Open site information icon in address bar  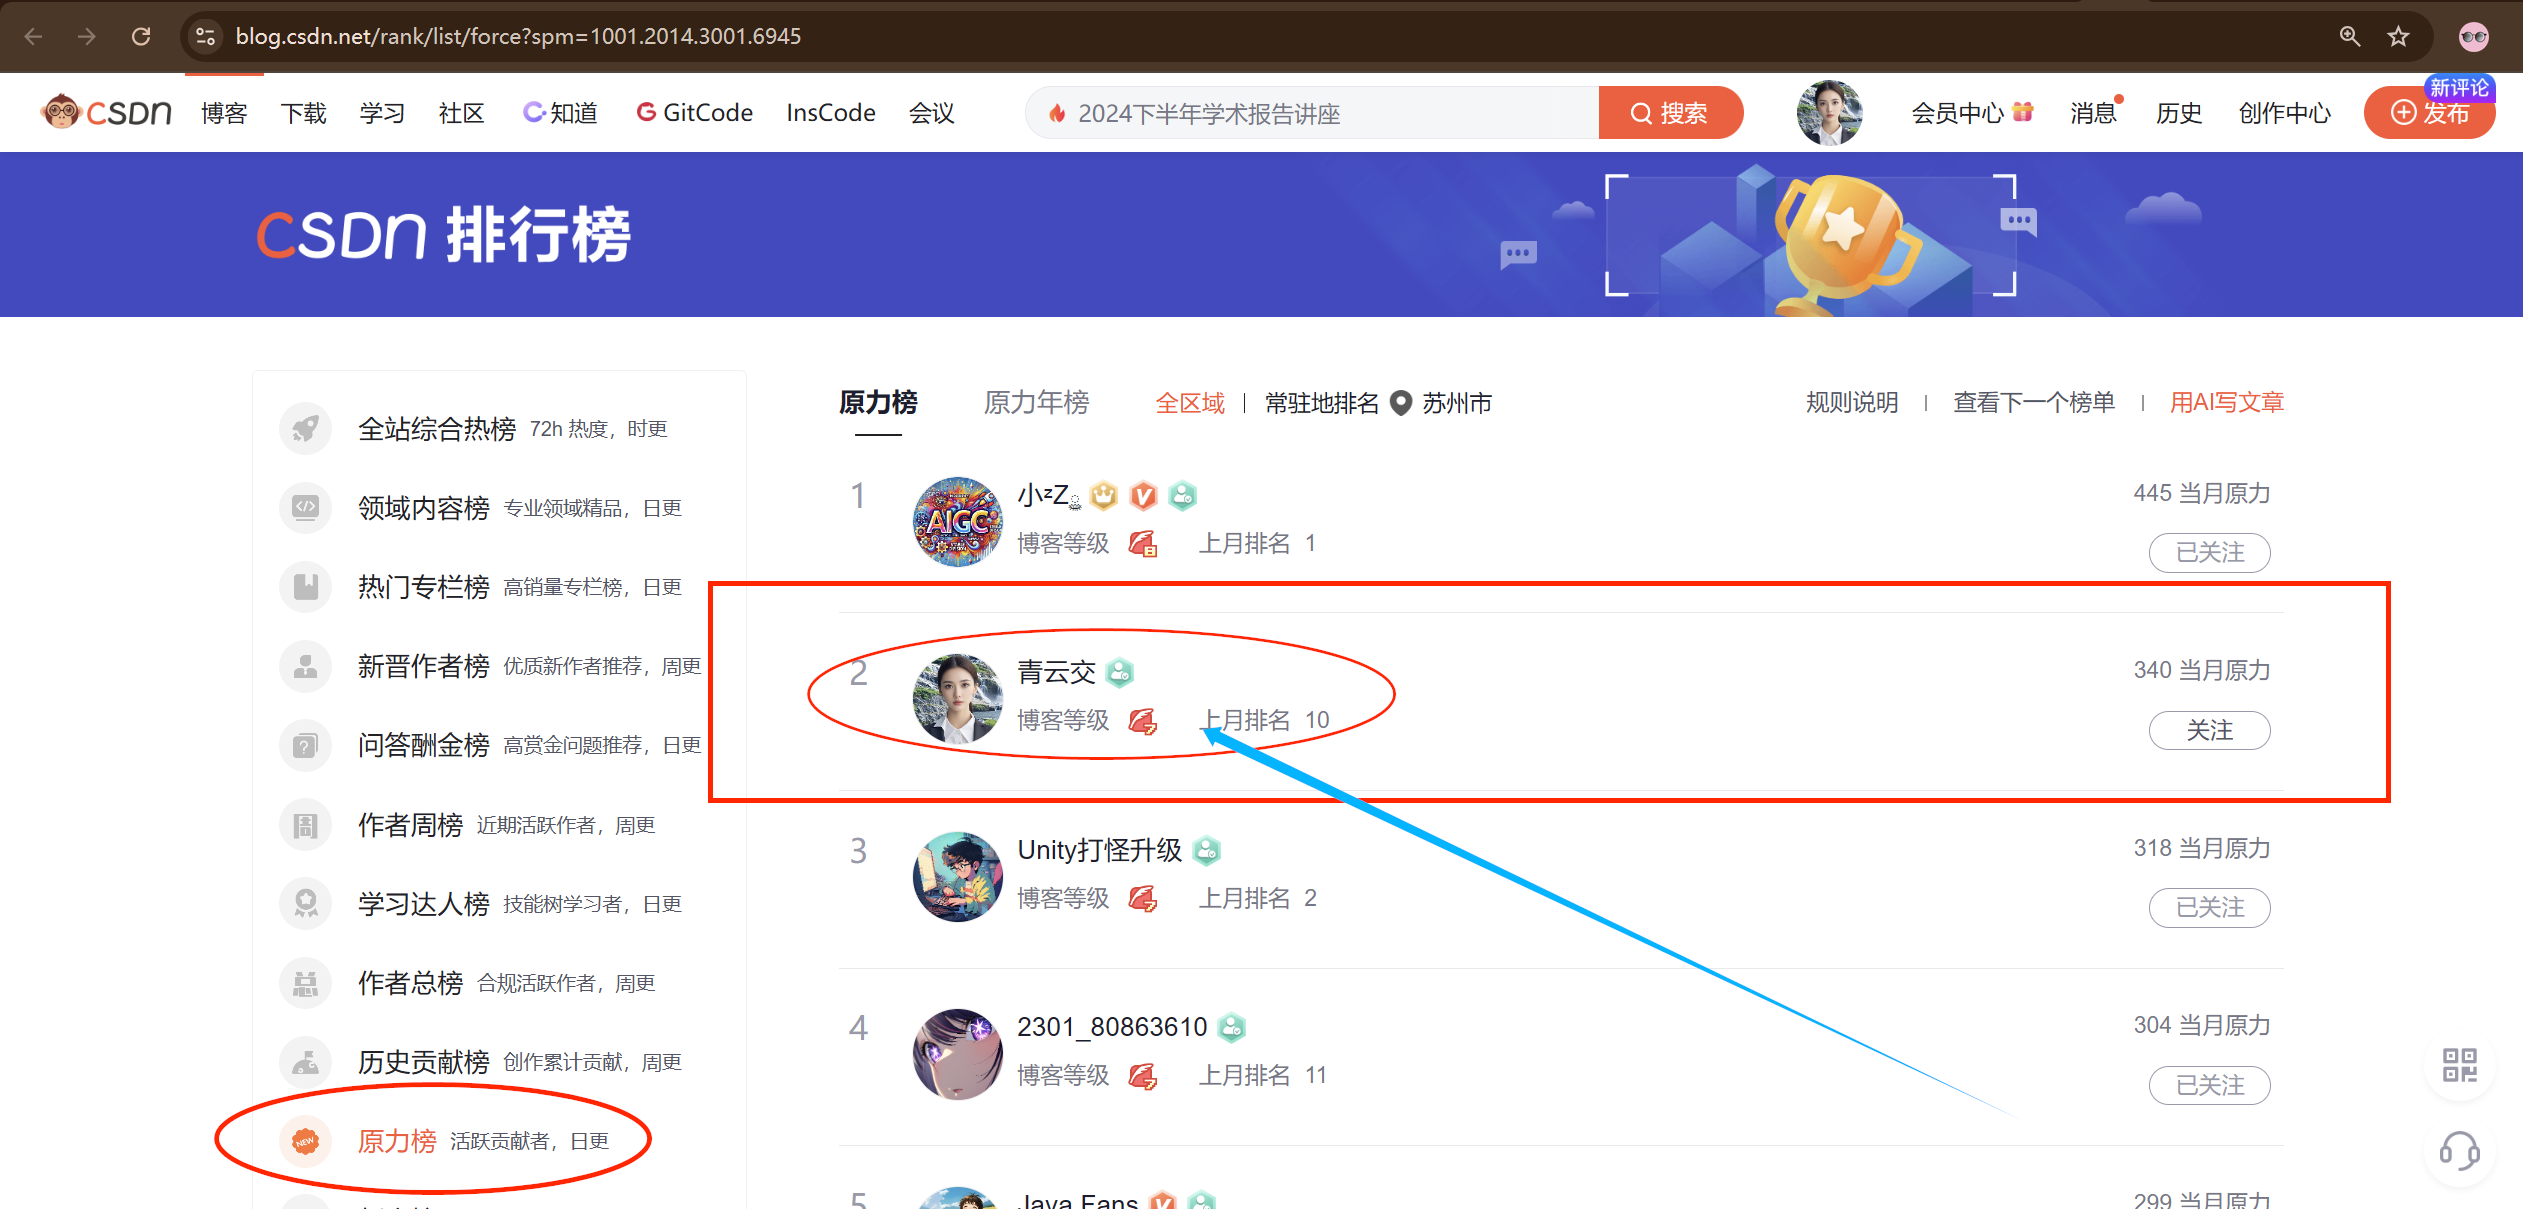[205, 37]
